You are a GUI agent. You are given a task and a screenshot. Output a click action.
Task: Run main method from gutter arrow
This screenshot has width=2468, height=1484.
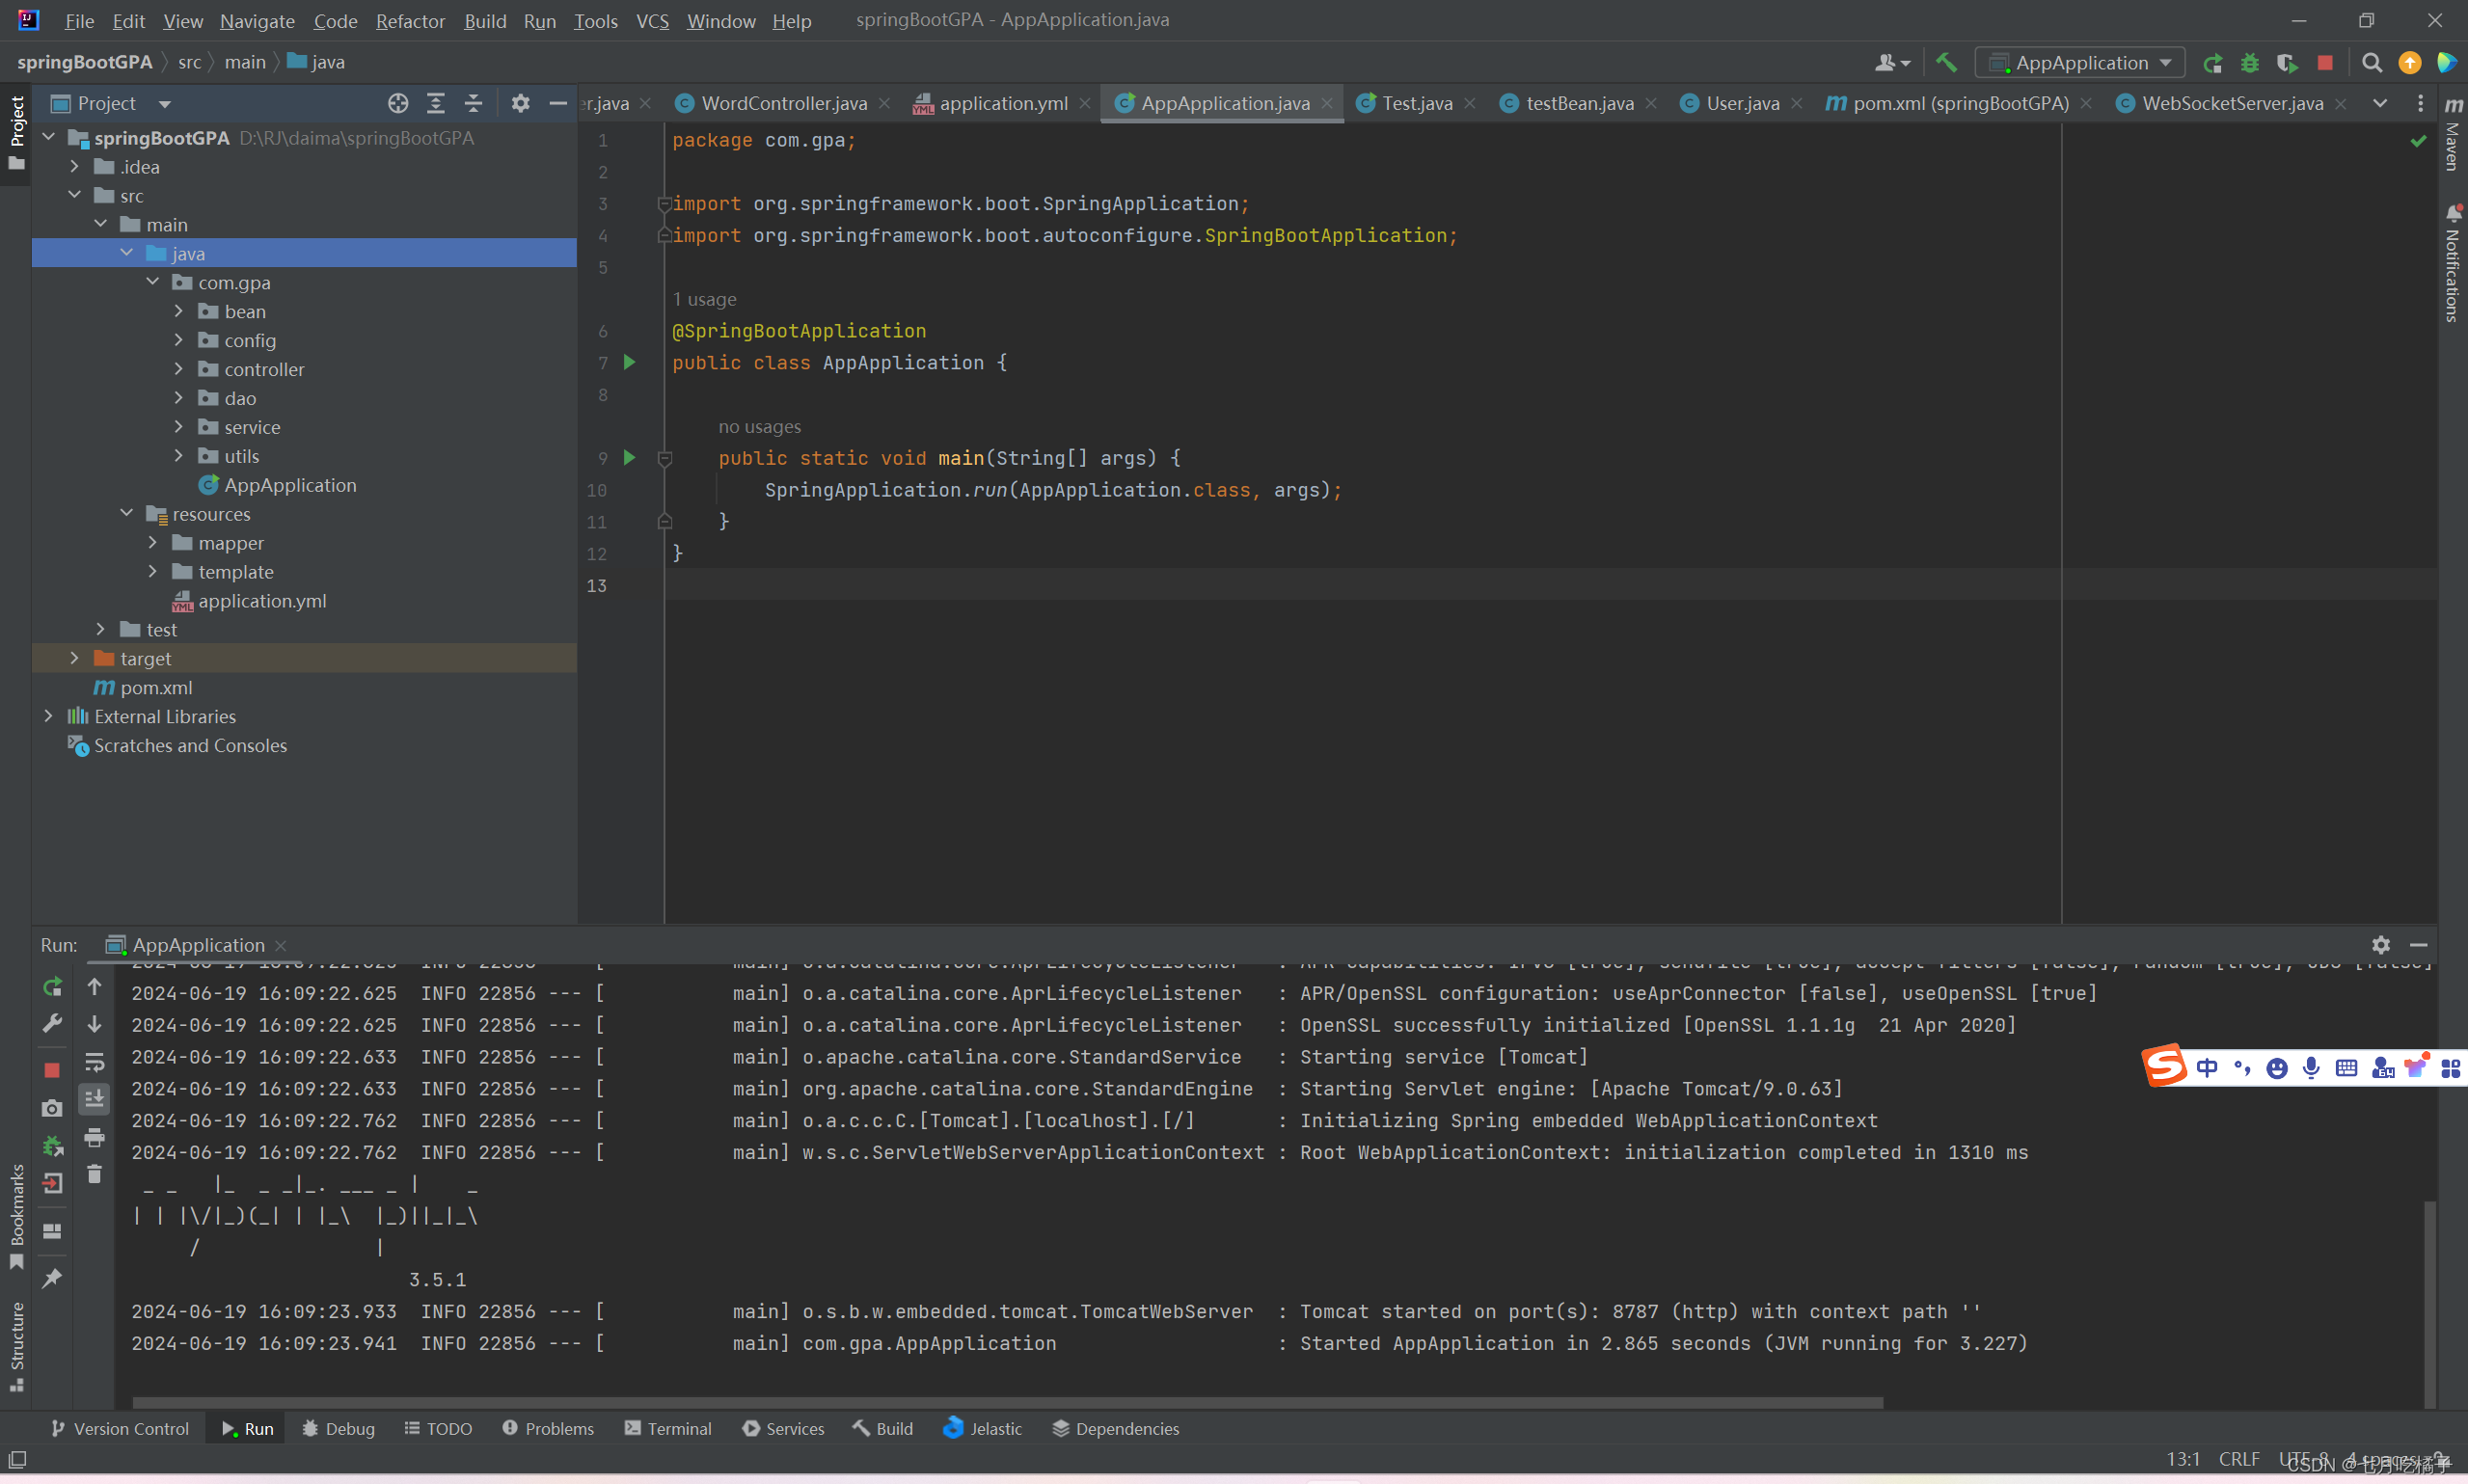click(629, 457)
